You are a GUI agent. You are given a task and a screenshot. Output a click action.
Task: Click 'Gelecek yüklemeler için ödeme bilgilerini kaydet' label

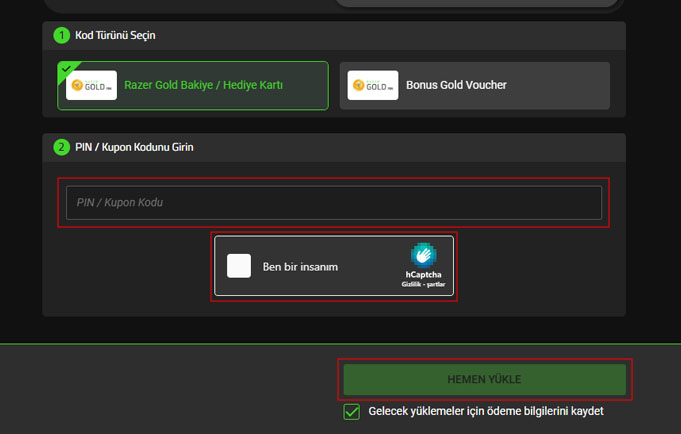(x=486, y=411)
